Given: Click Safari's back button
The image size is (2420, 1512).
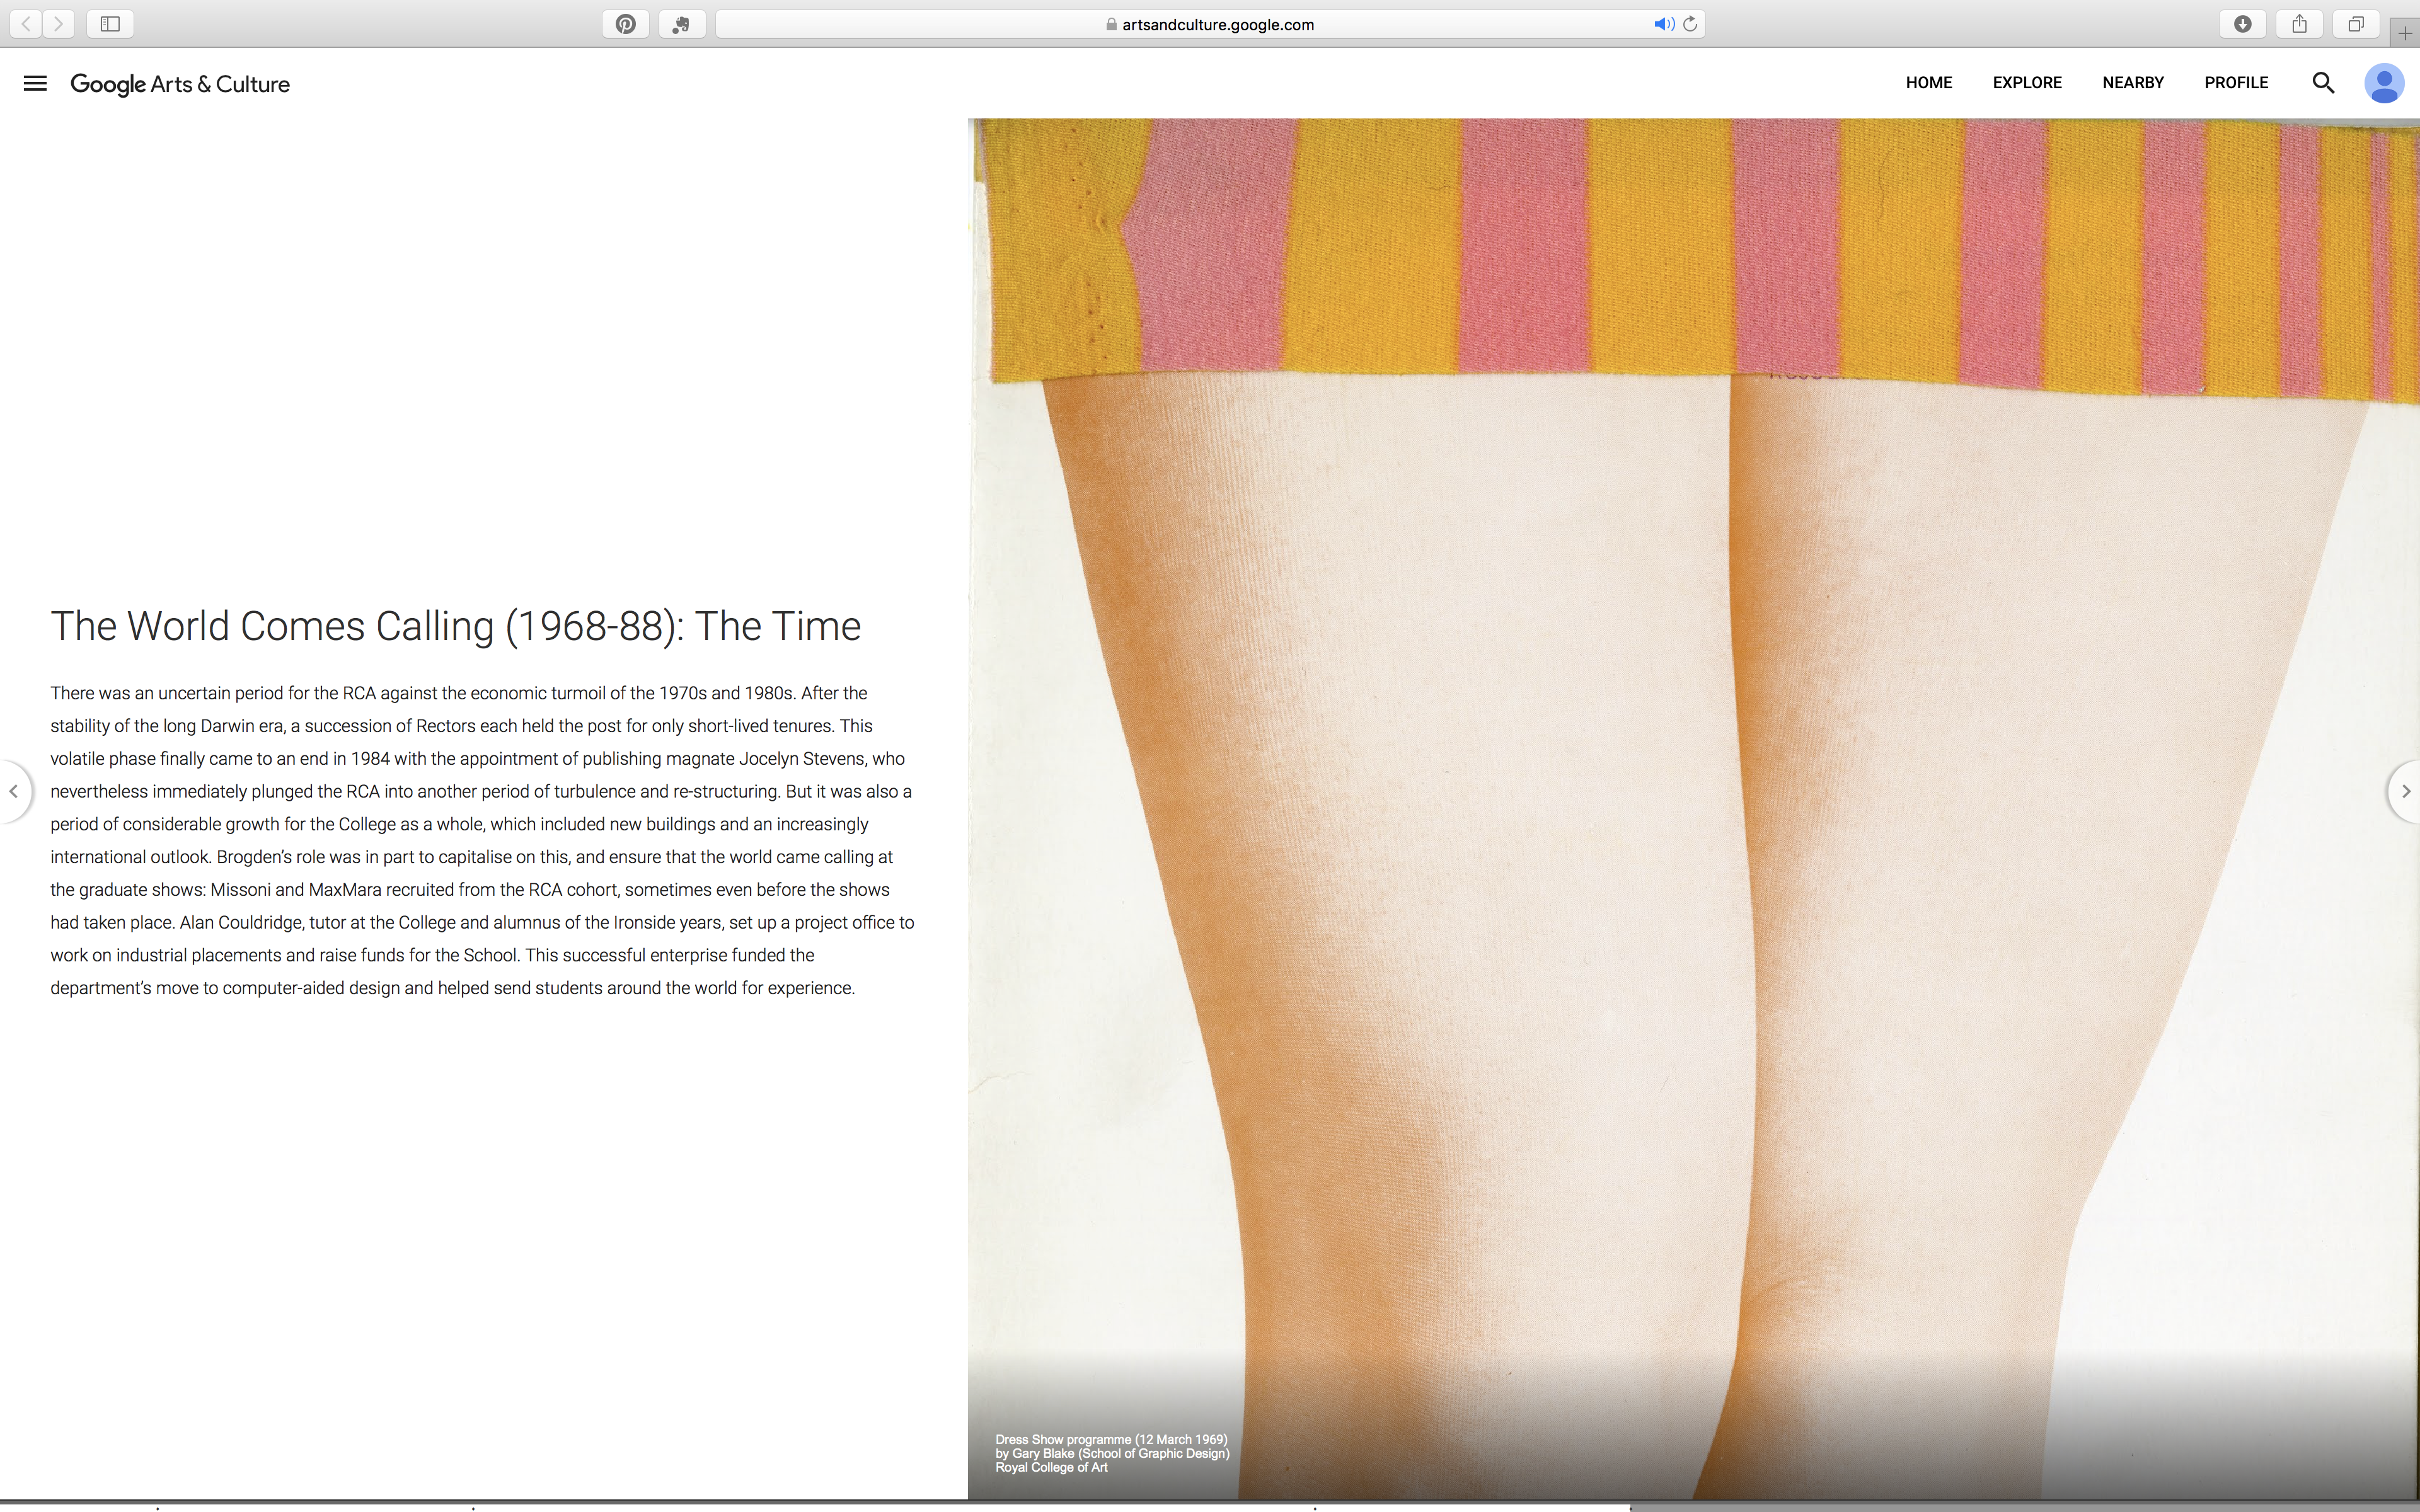Looking at the screenshot, I should pos(26,24).
